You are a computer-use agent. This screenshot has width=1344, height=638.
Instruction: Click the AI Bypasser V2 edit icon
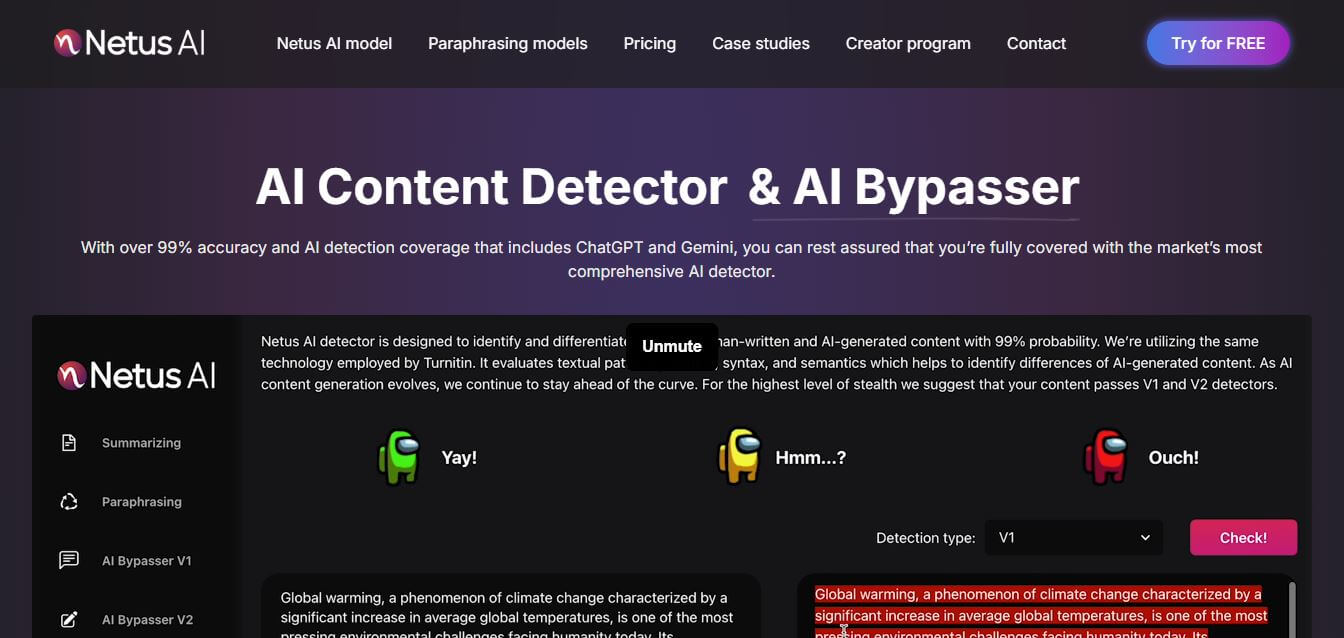(69, 620)
